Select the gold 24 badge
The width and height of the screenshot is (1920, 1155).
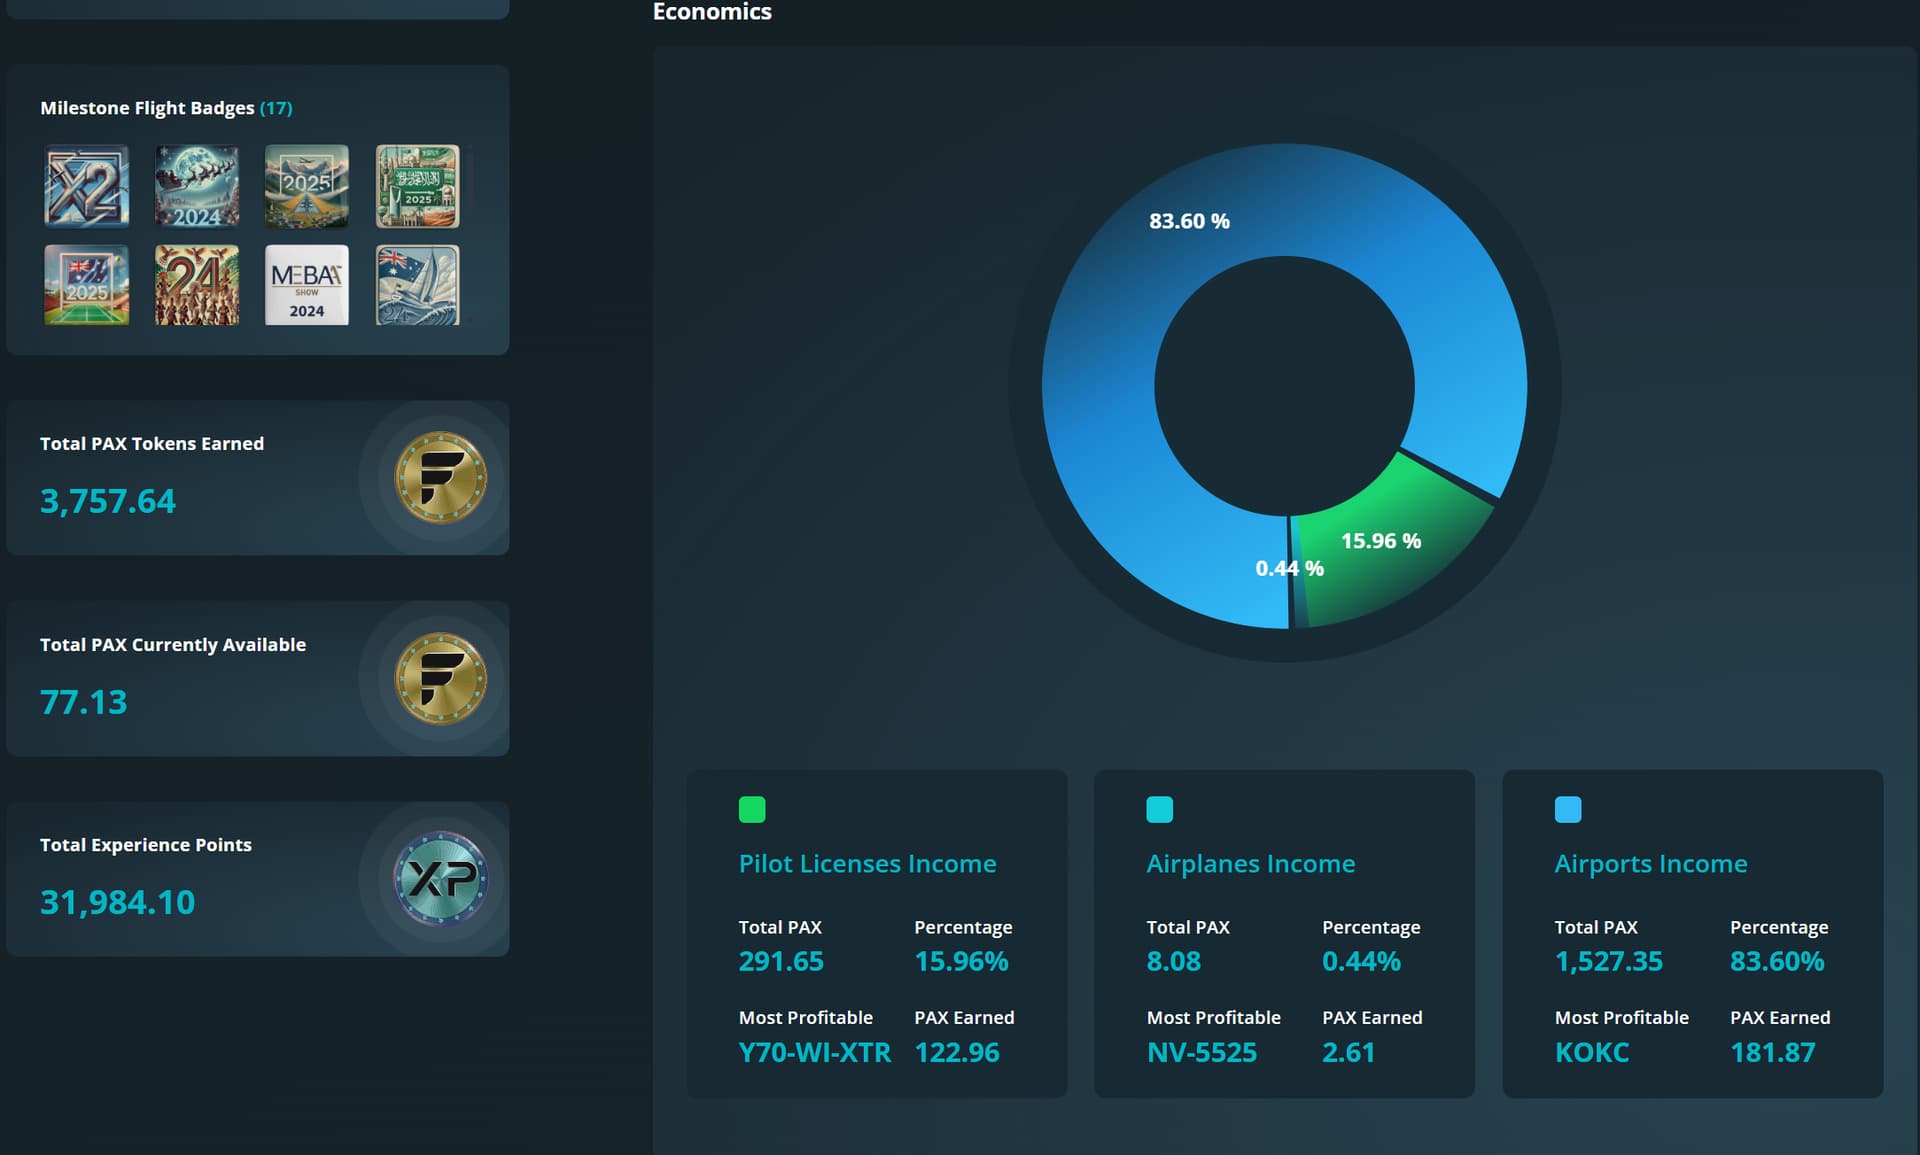tap(197, 285)
